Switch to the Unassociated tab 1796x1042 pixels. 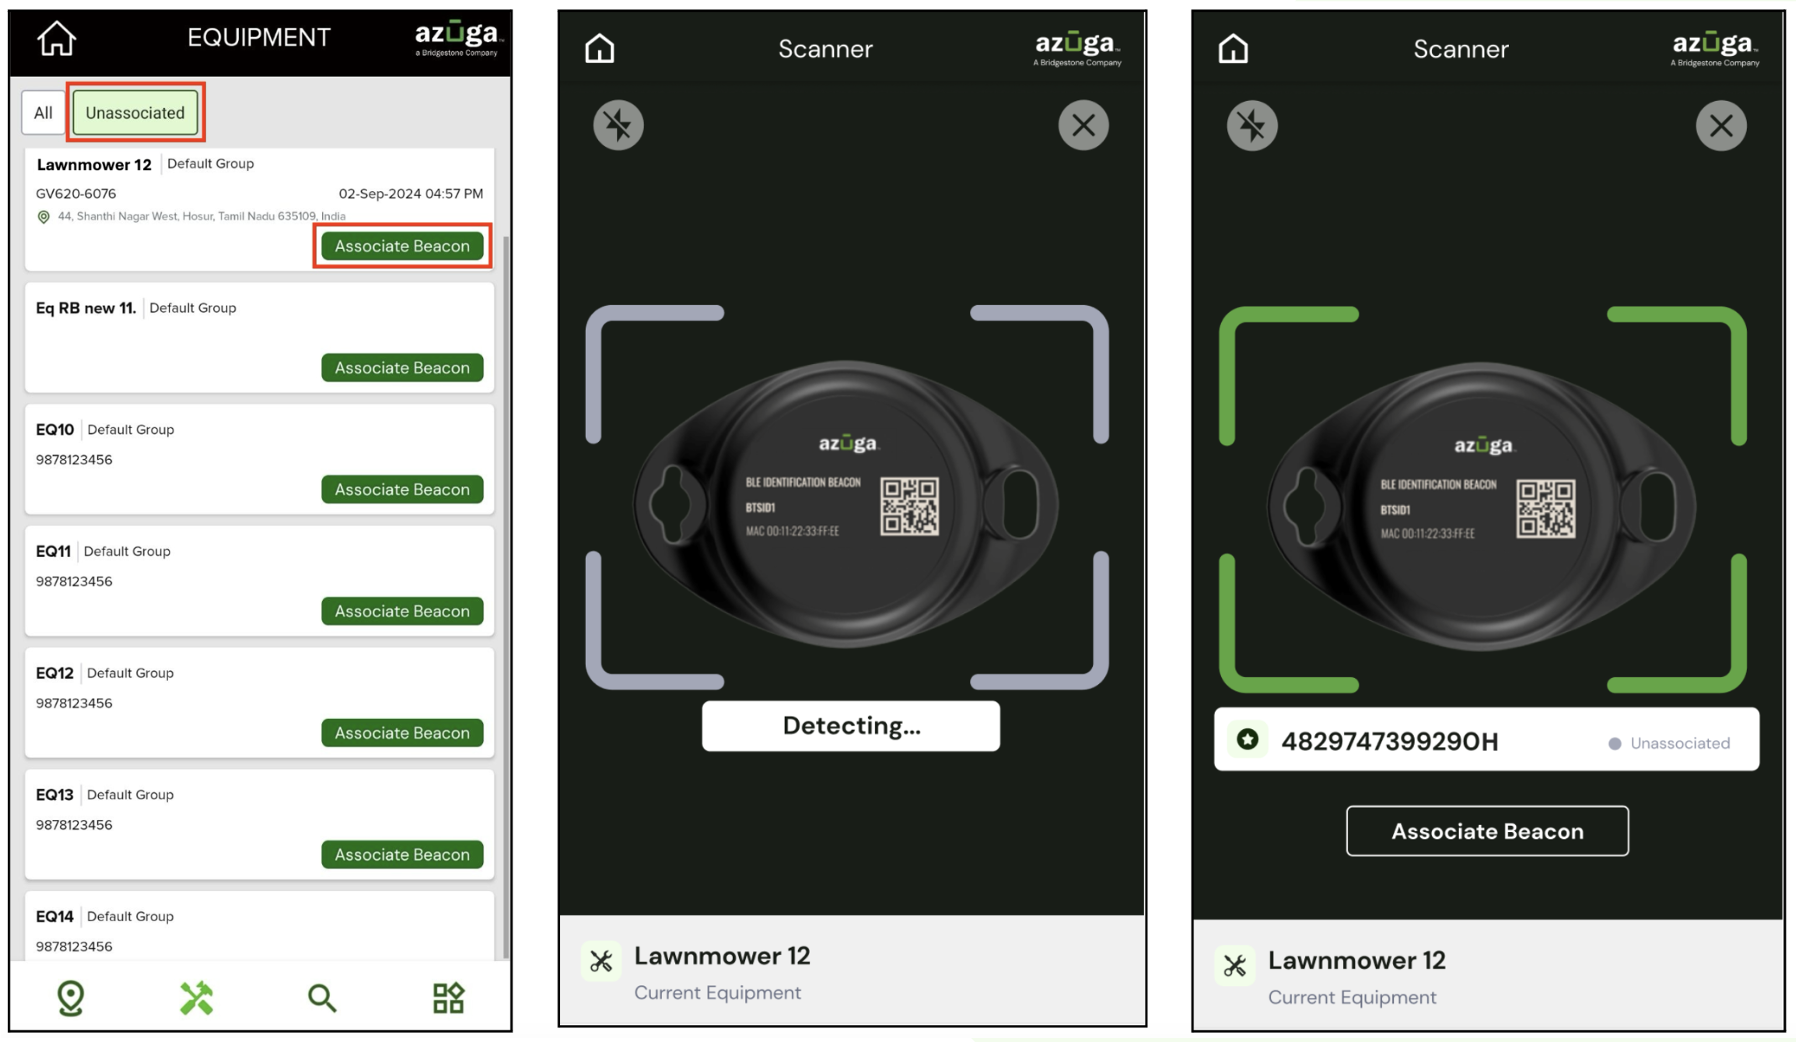(x=135, y=112)
